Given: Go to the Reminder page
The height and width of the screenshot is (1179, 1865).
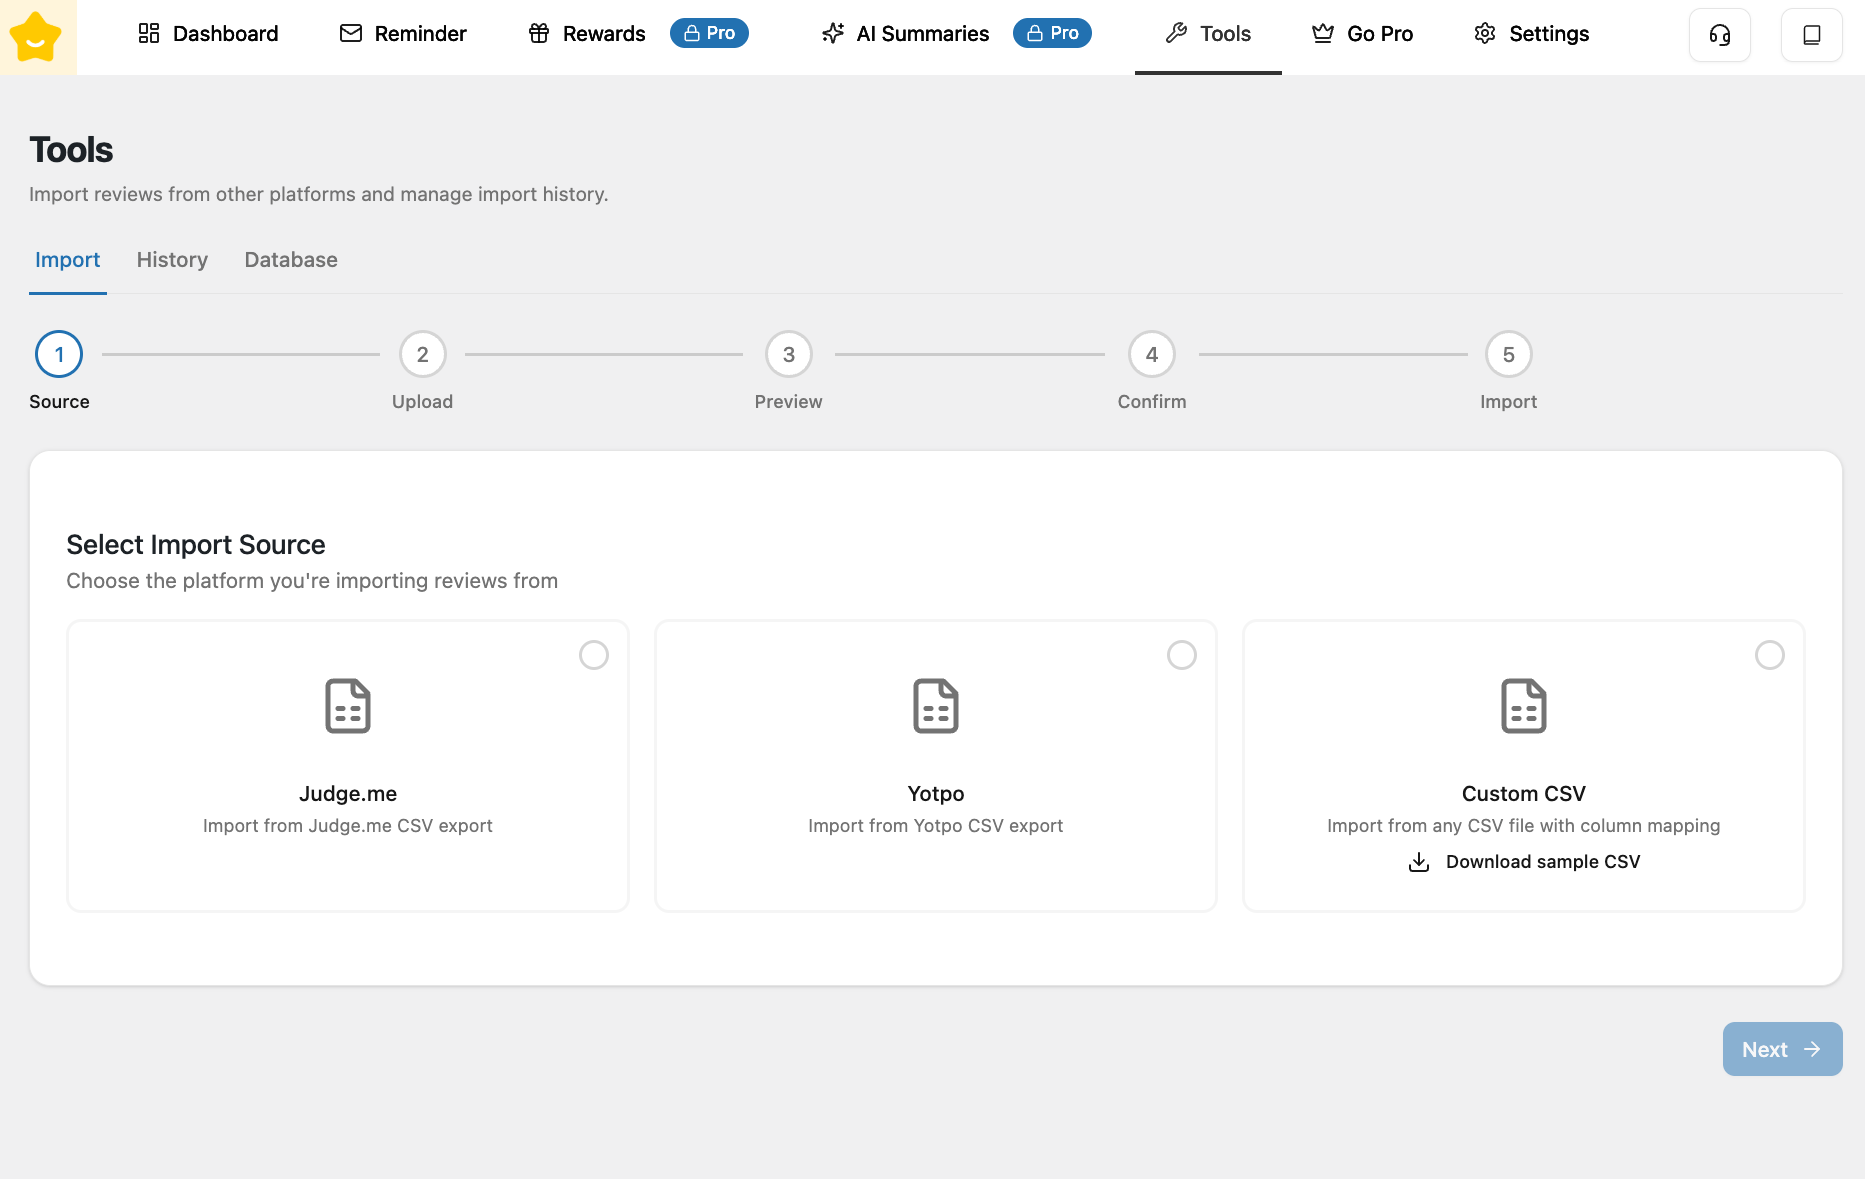Looking at the screenshot, I should [x=403, y=34].
